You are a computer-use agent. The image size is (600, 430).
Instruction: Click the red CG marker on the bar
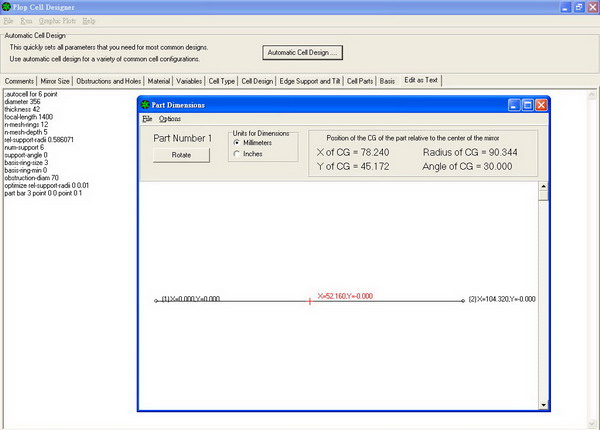(310, 300)
